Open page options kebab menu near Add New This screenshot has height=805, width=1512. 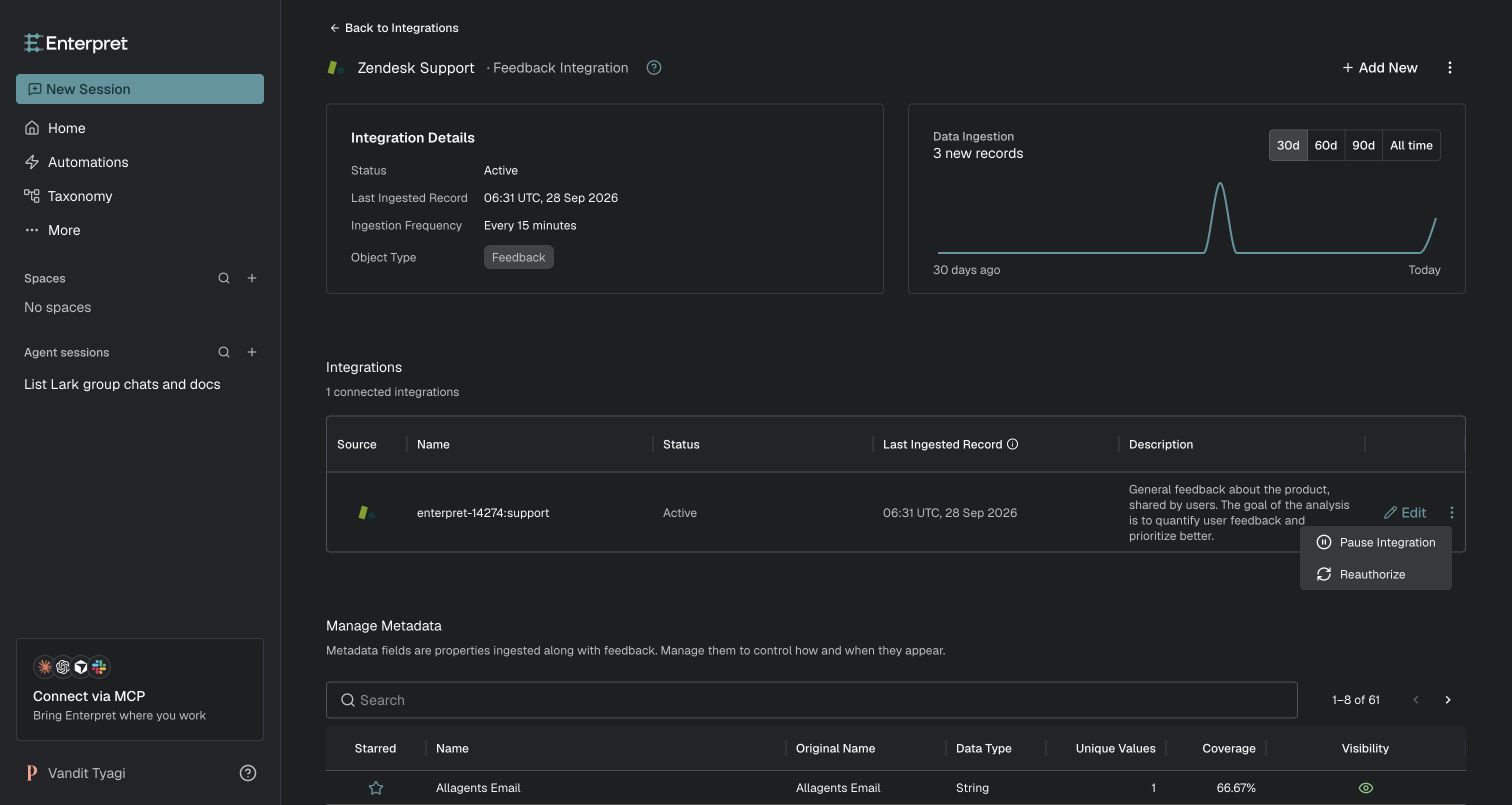1450,68
